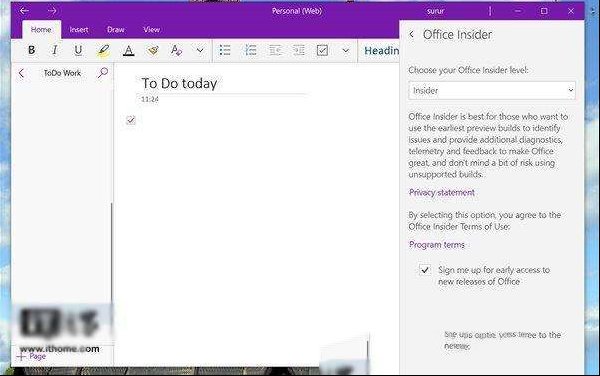Open search with the magnifier icon

click(x=103, y=72)
